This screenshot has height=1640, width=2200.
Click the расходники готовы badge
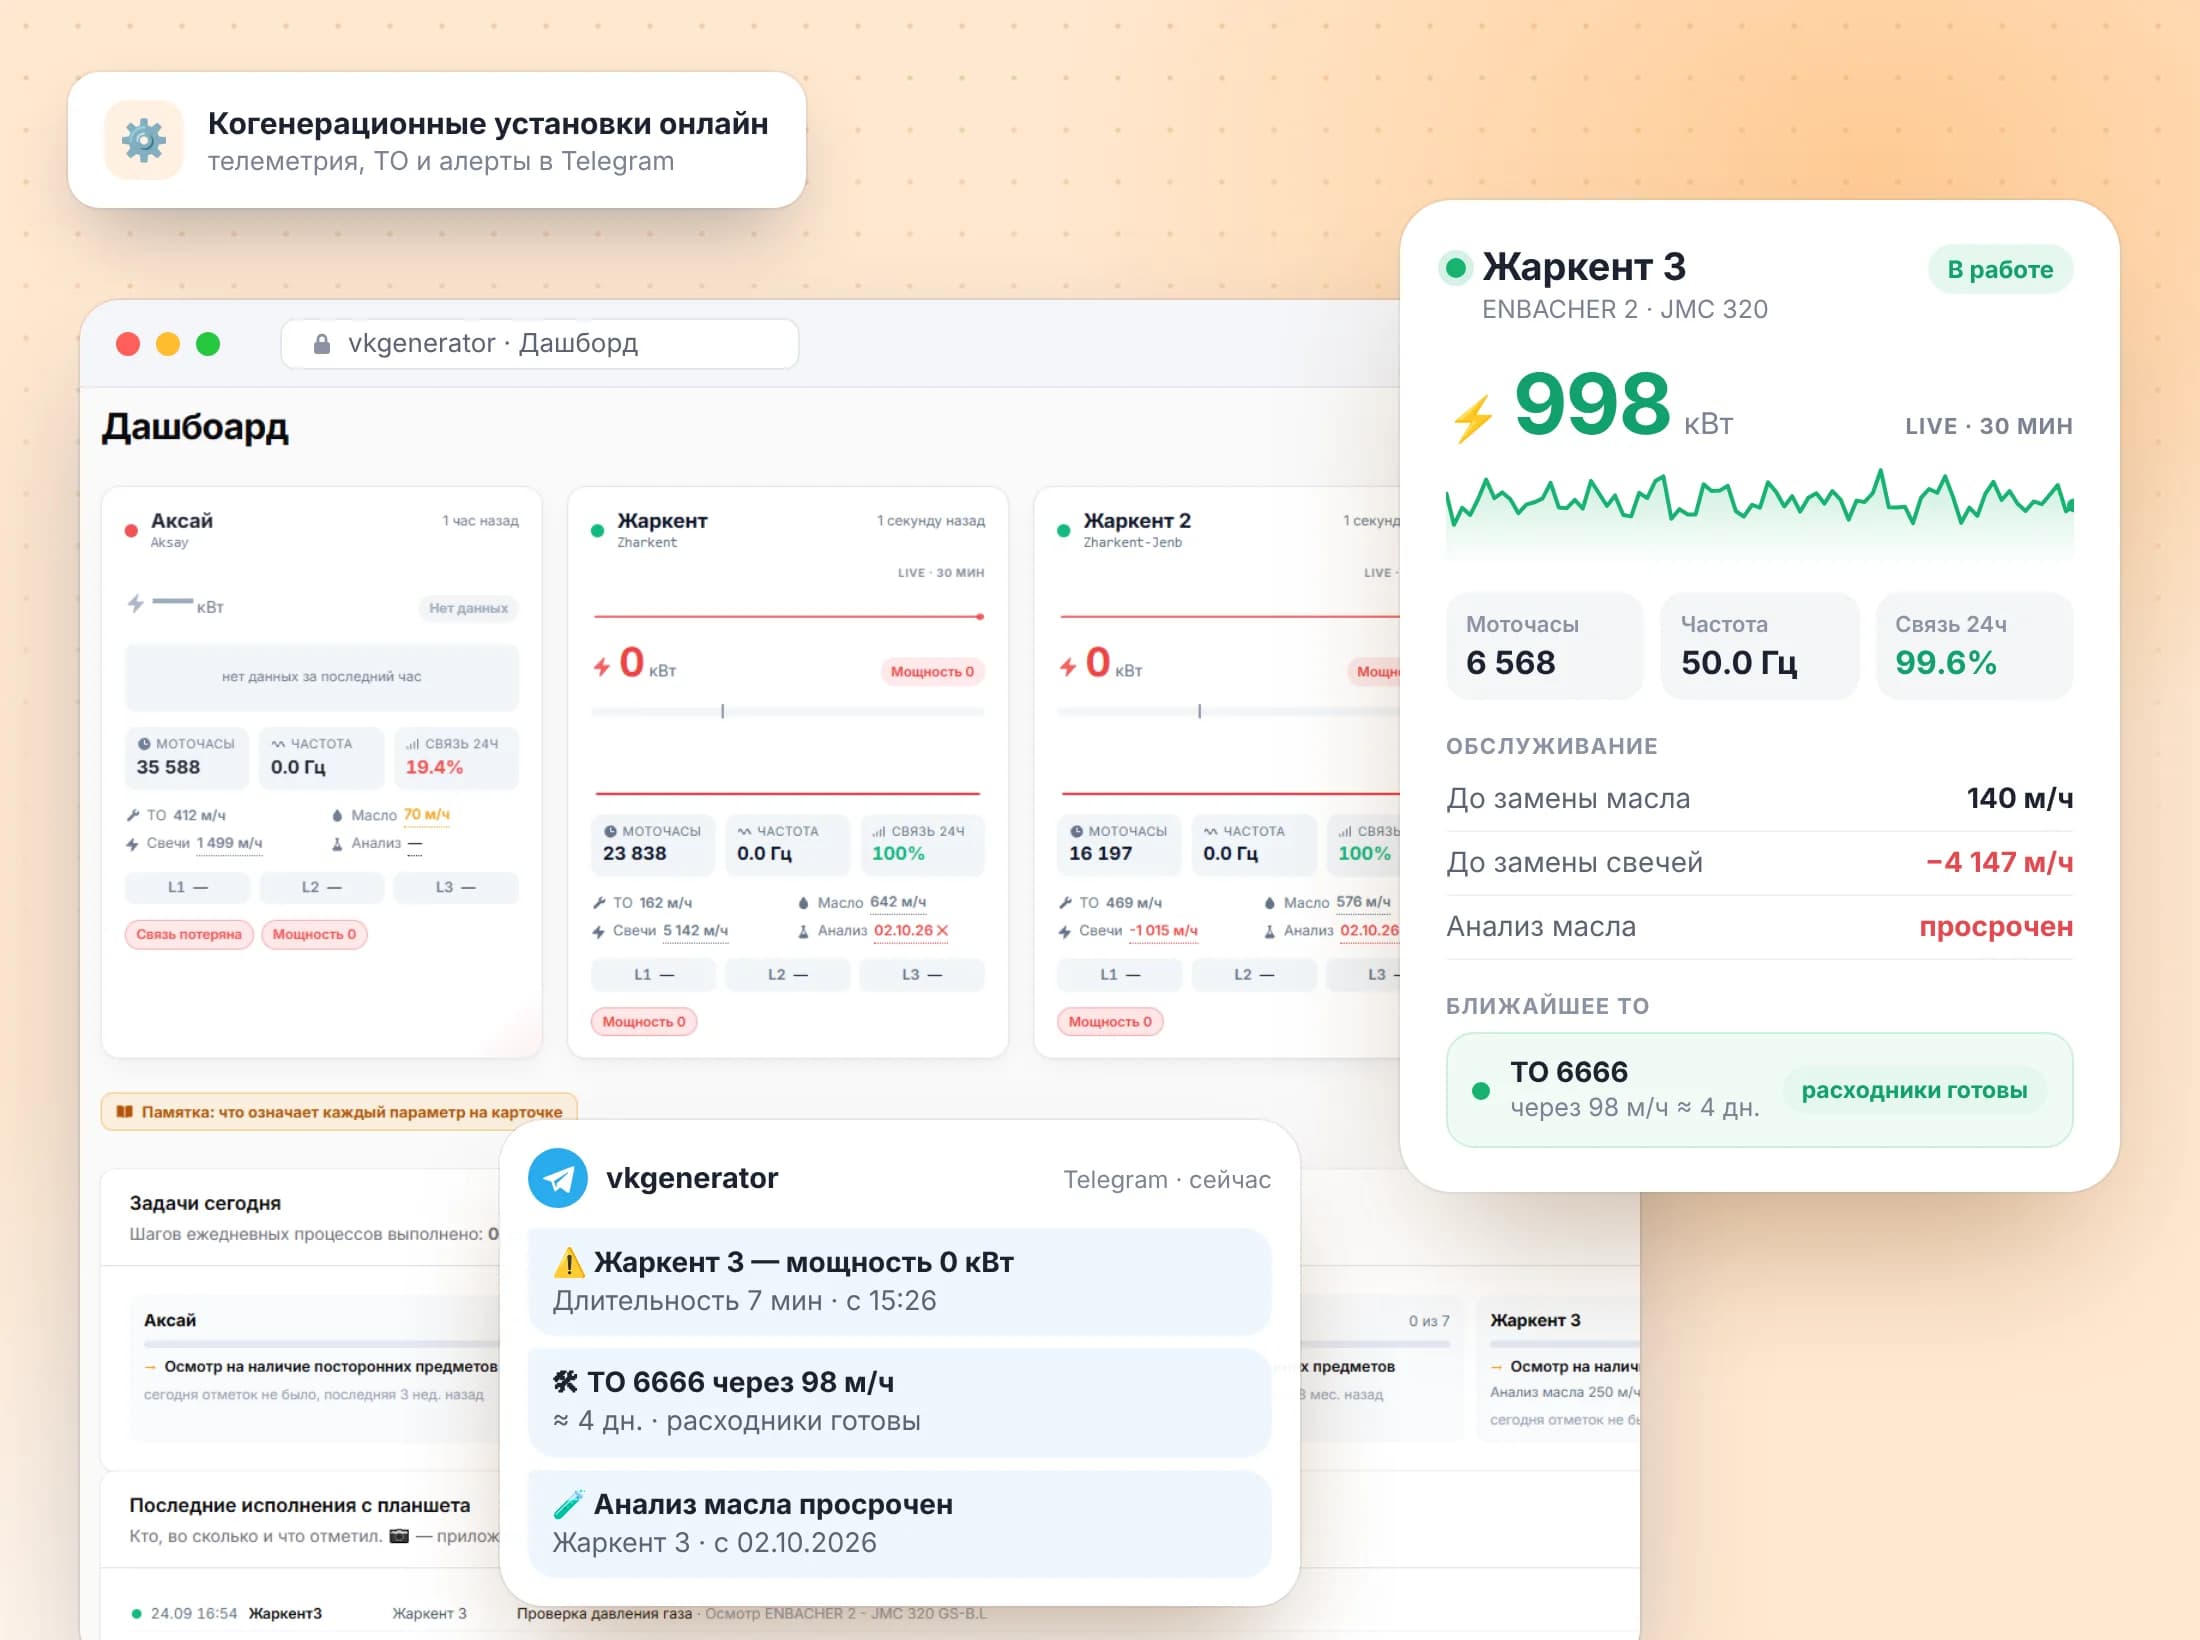[1914, 1090]
